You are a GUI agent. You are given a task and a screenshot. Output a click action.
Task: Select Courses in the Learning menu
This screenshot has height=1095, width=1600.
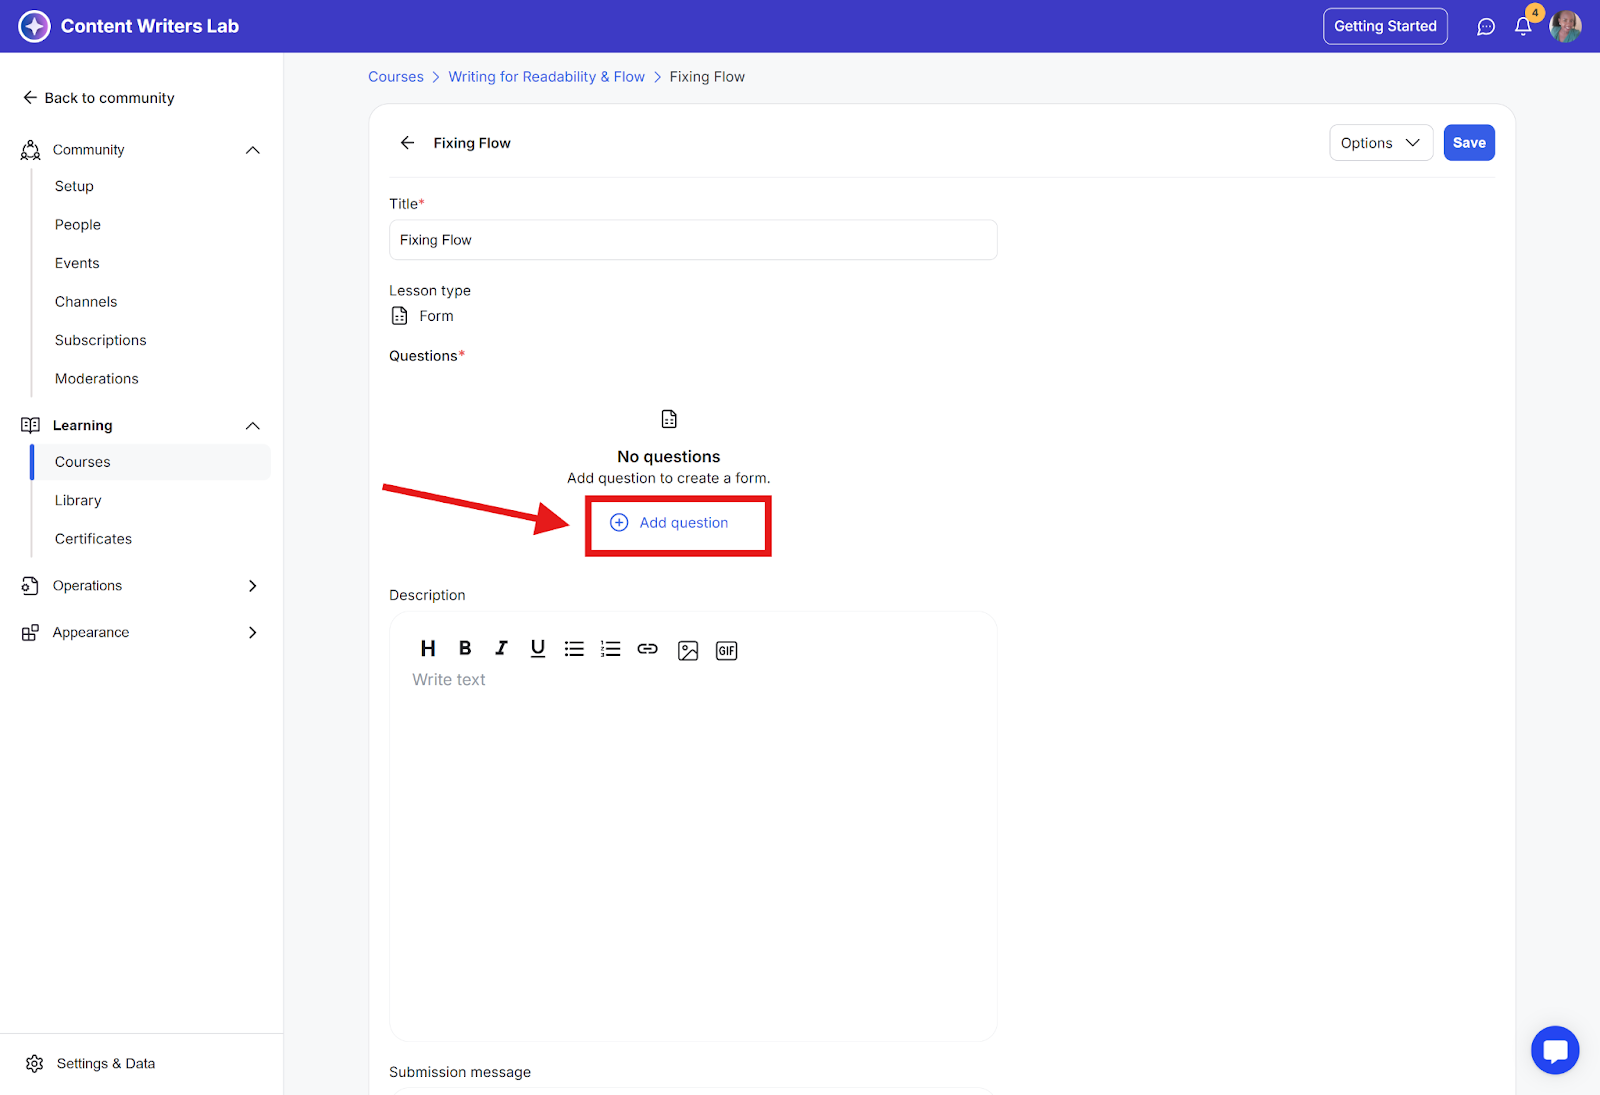pyautogui.click(x=152, y=462)
